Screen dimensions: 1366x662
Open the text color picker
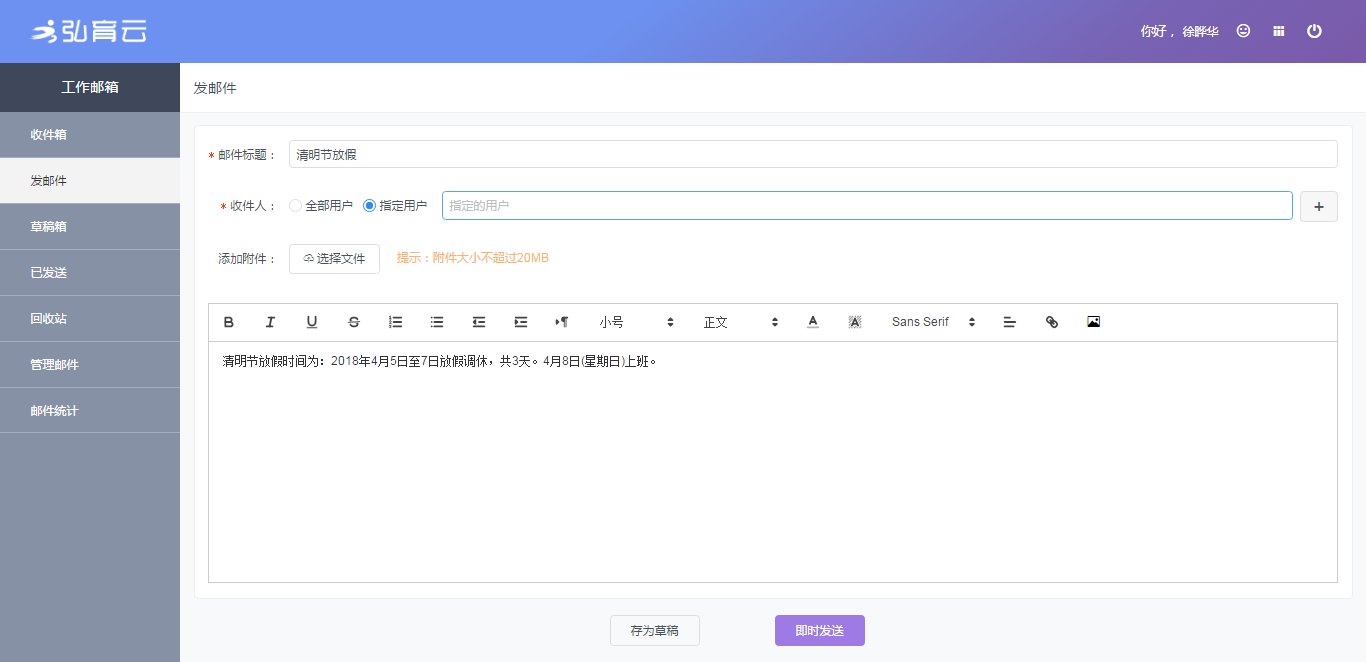click(x=813, y=322)
